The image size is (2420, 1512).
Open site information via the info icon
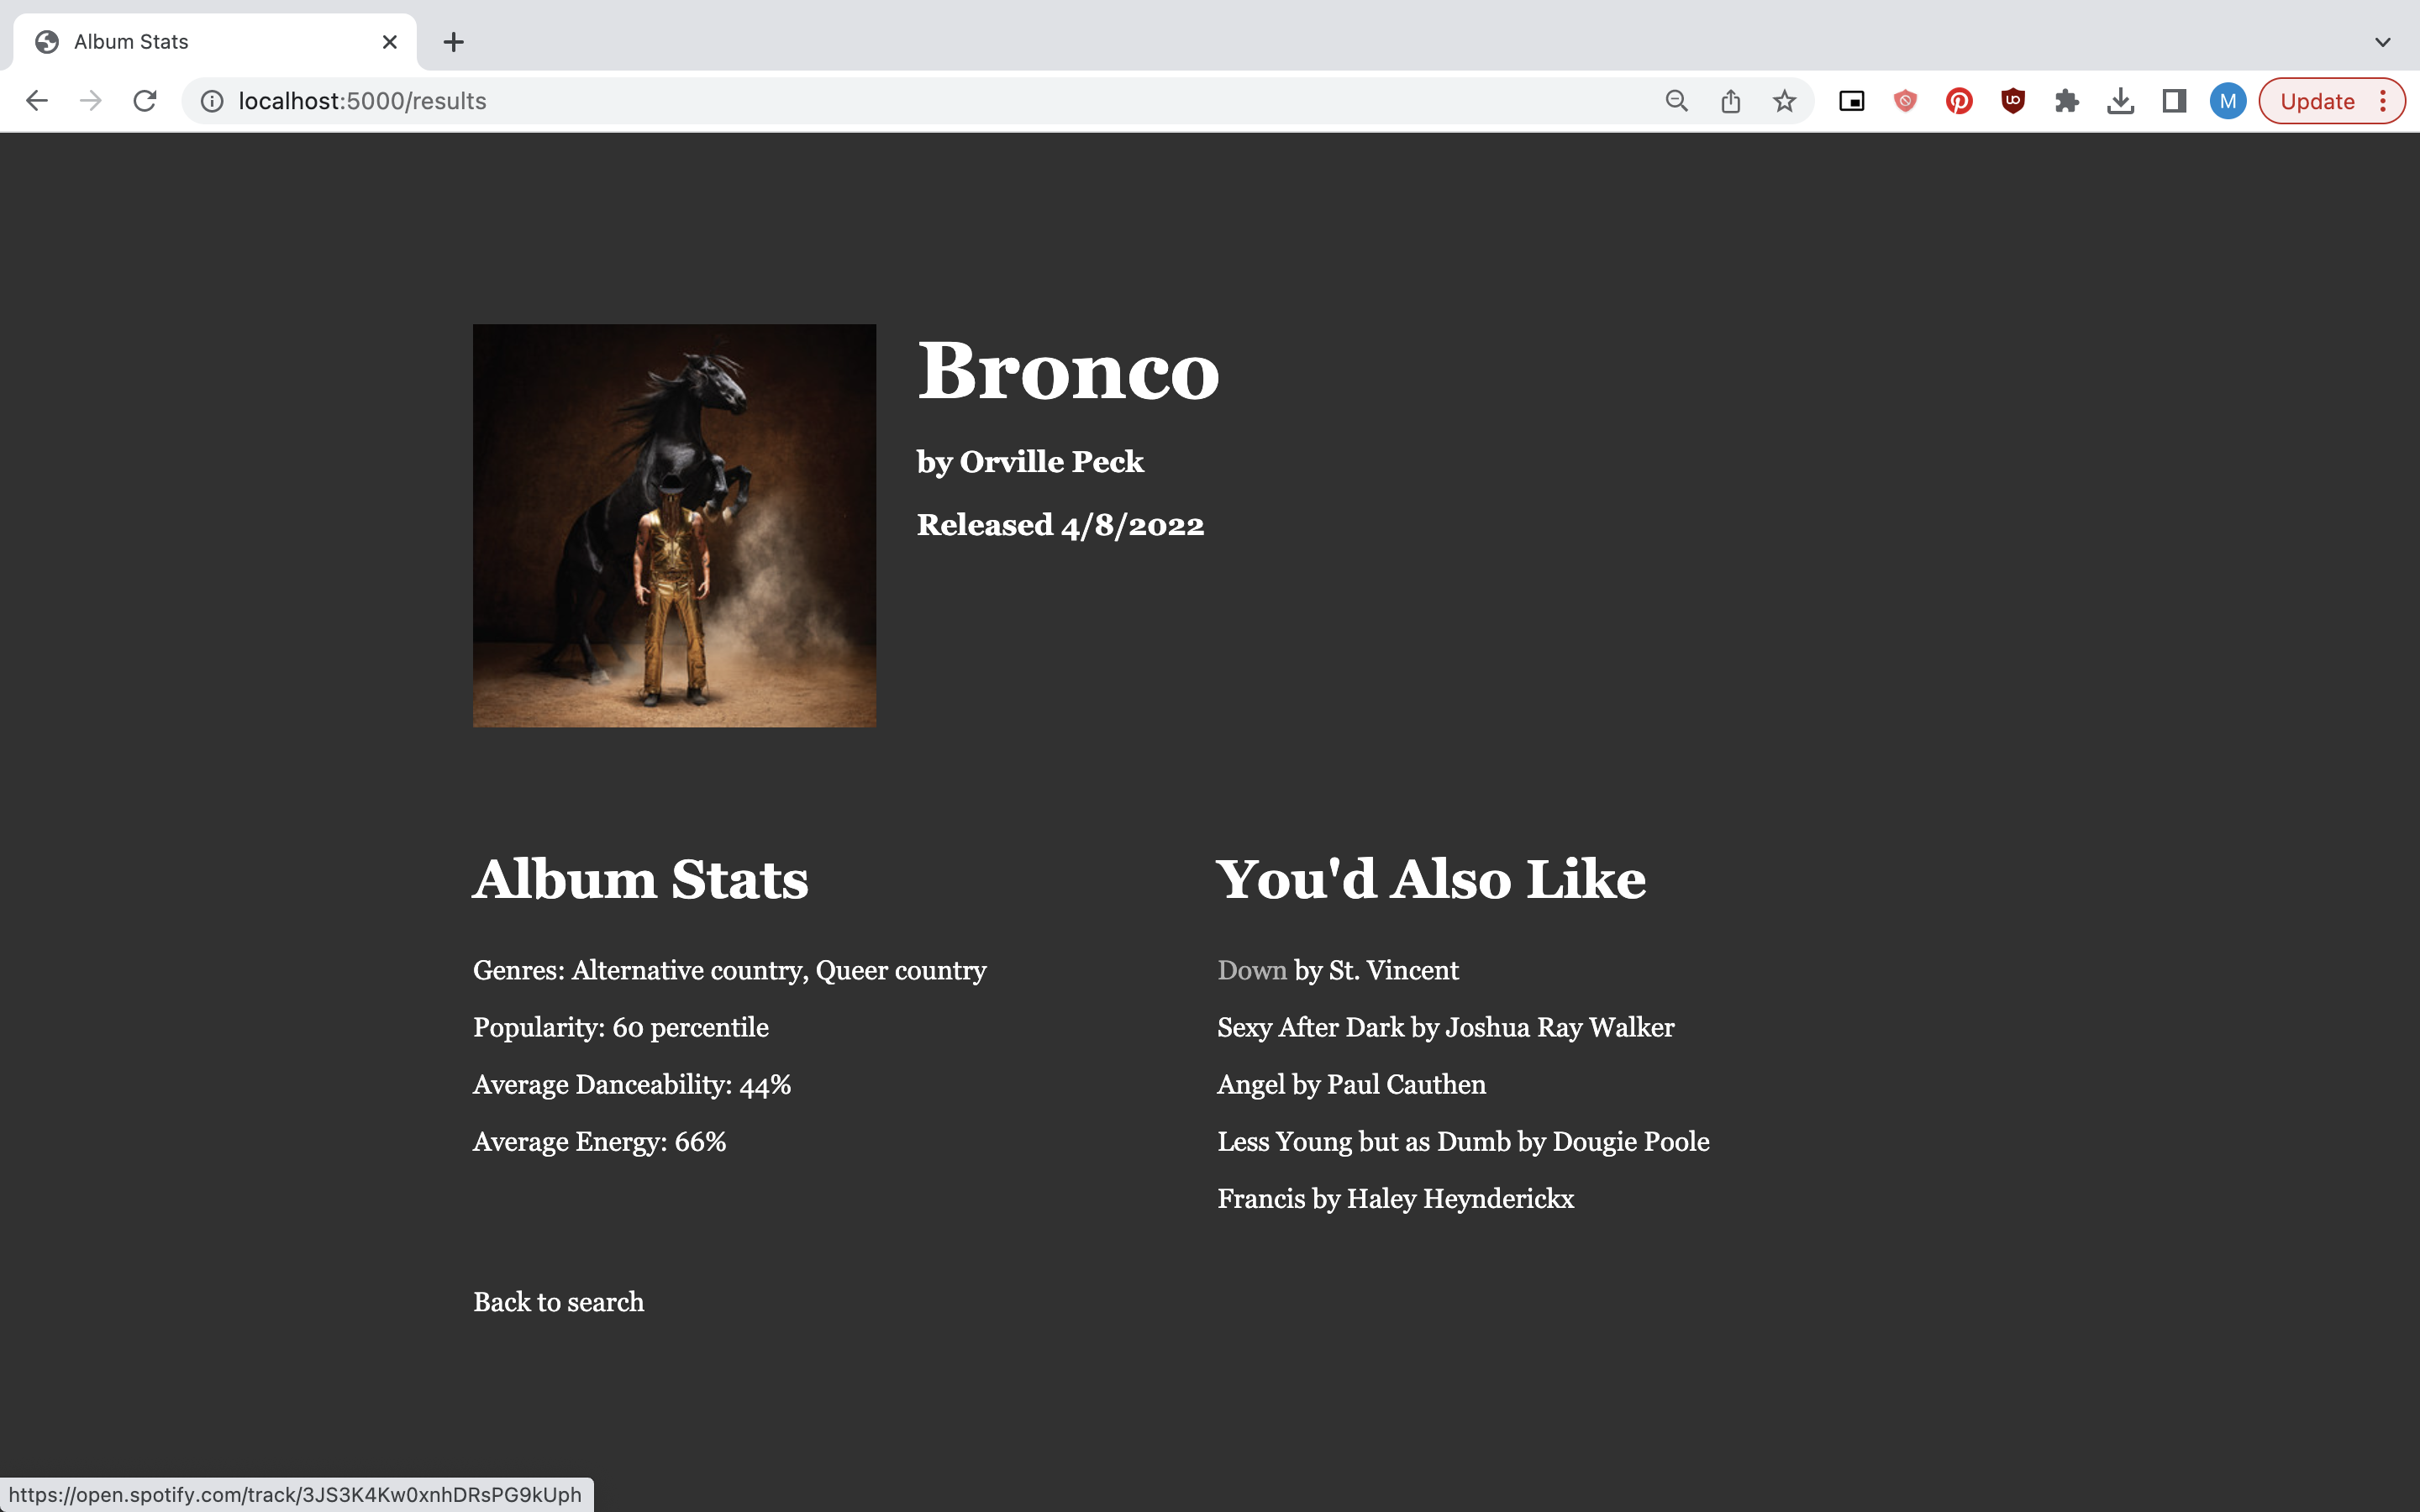(211, 100)
